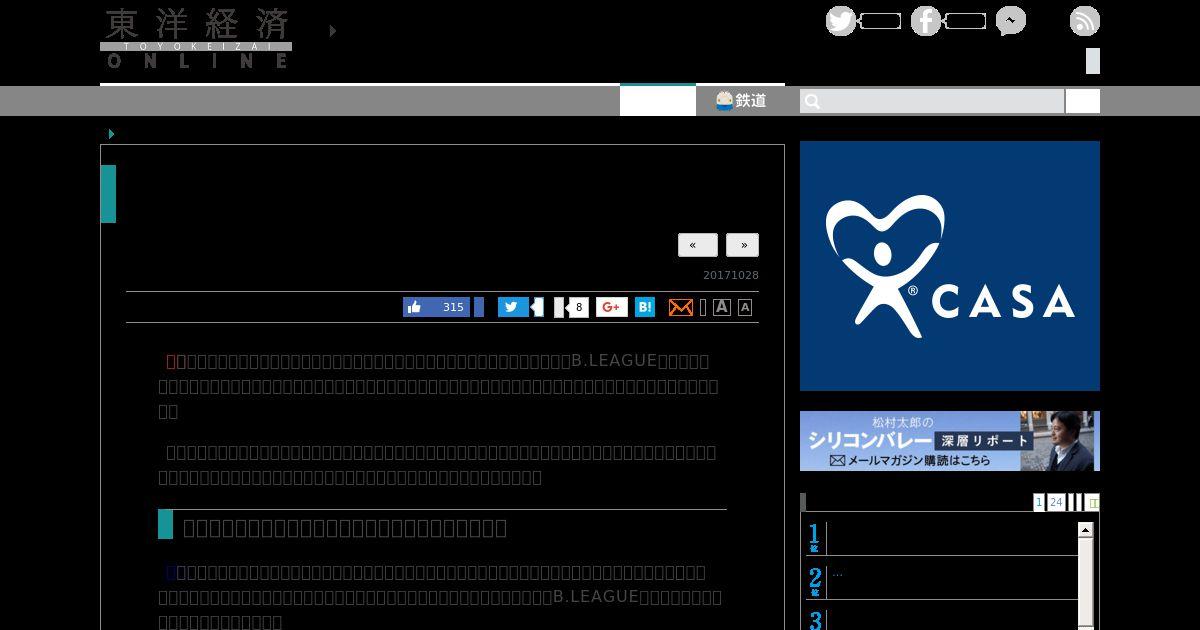Open the Toyo Keizai Online logo
This screenshot has width=1200, height=630.
pyautogui.click(x=196, y=38)
